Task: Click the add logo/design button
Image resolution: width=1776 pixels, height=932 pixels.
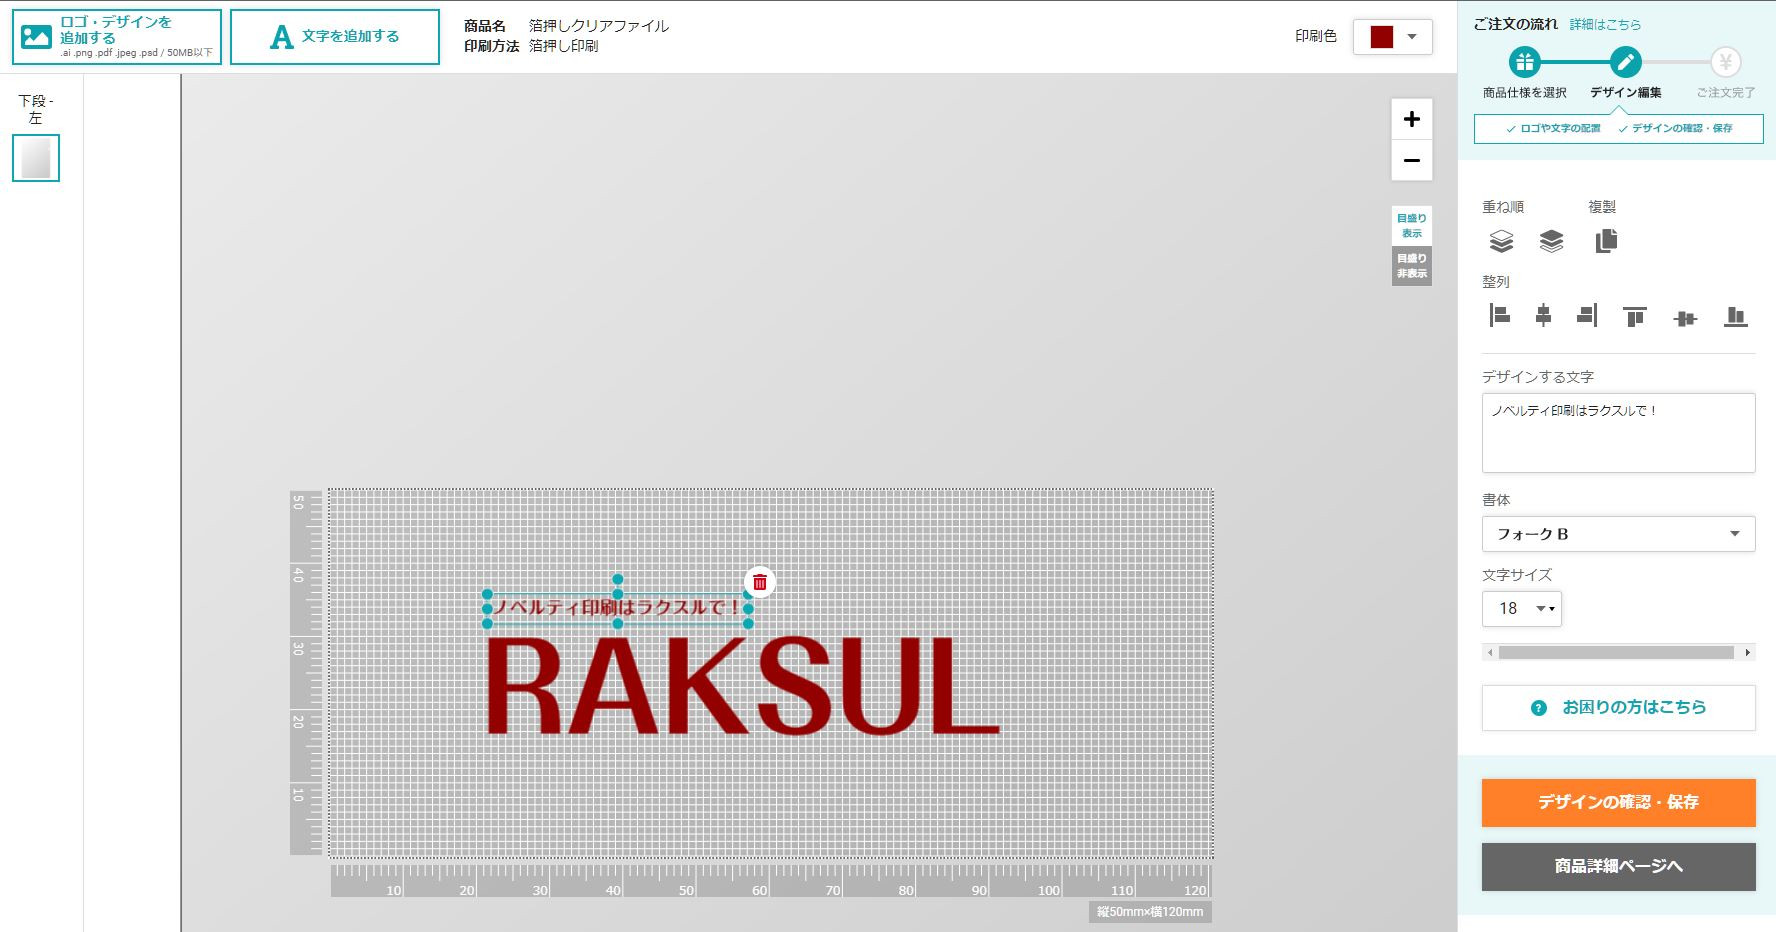Action: coord(117,37)
